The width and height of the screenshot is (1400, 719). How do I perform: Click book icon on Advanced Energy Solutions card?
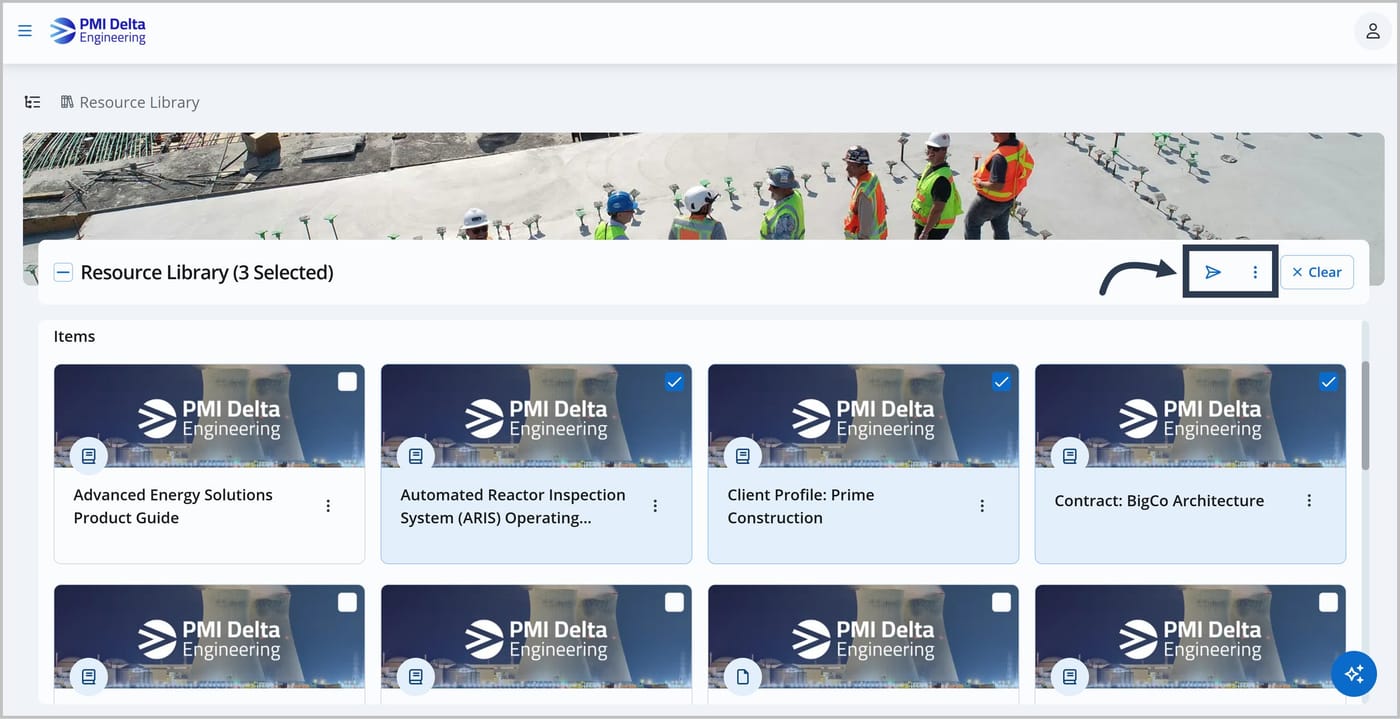pyautogui.click(x=89, y=456)
